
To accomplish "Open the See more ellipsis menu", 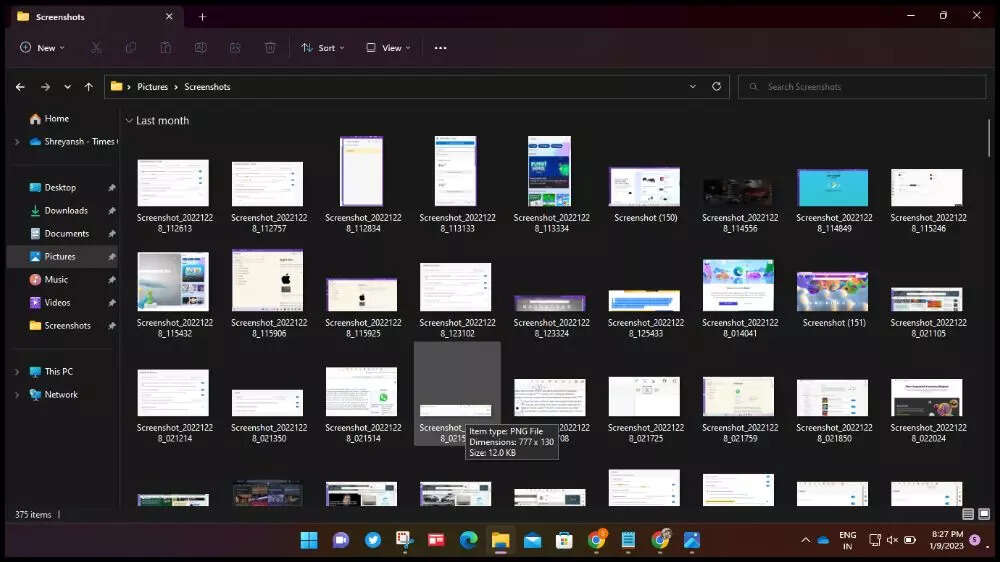I will (440, 47).
